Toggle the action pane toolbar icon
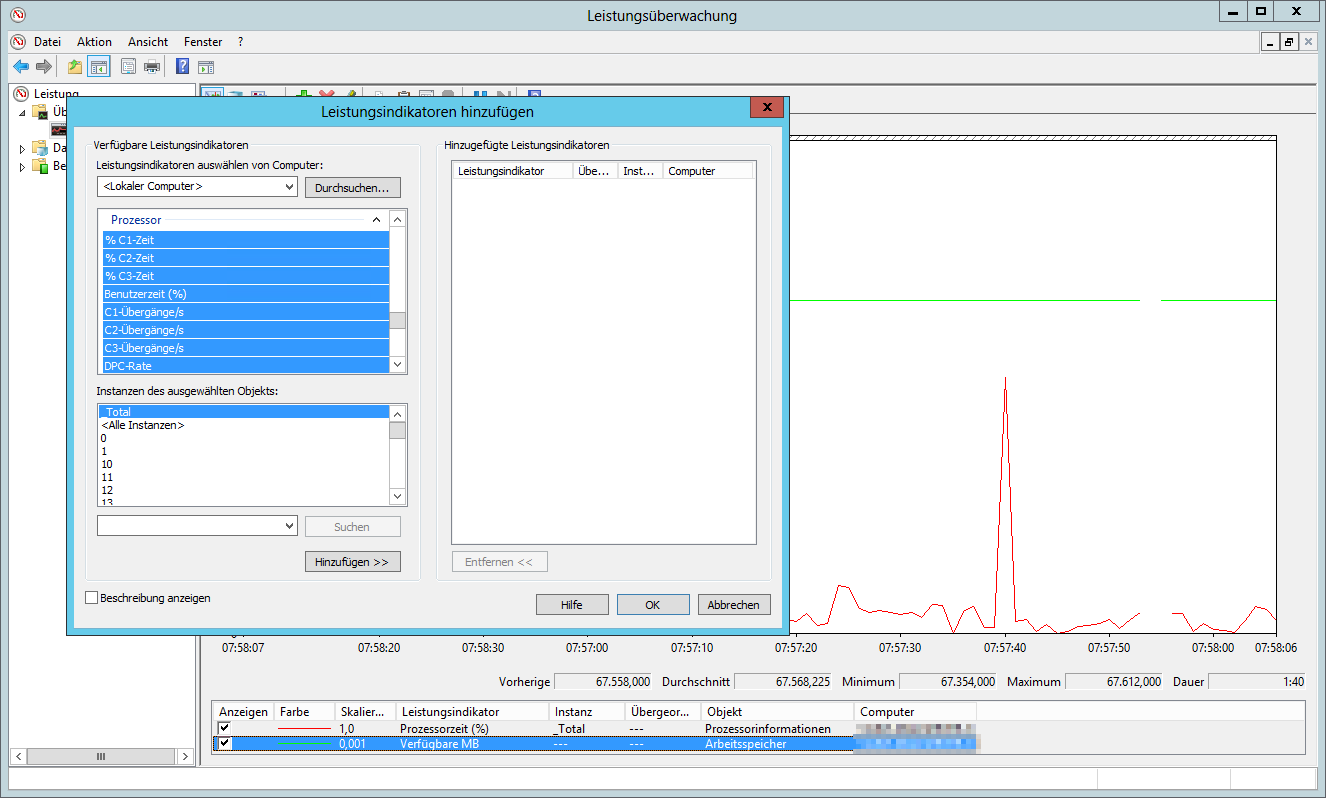This screenshot has height=798, width=1326. pyautogui.click(x=206, y=67)
